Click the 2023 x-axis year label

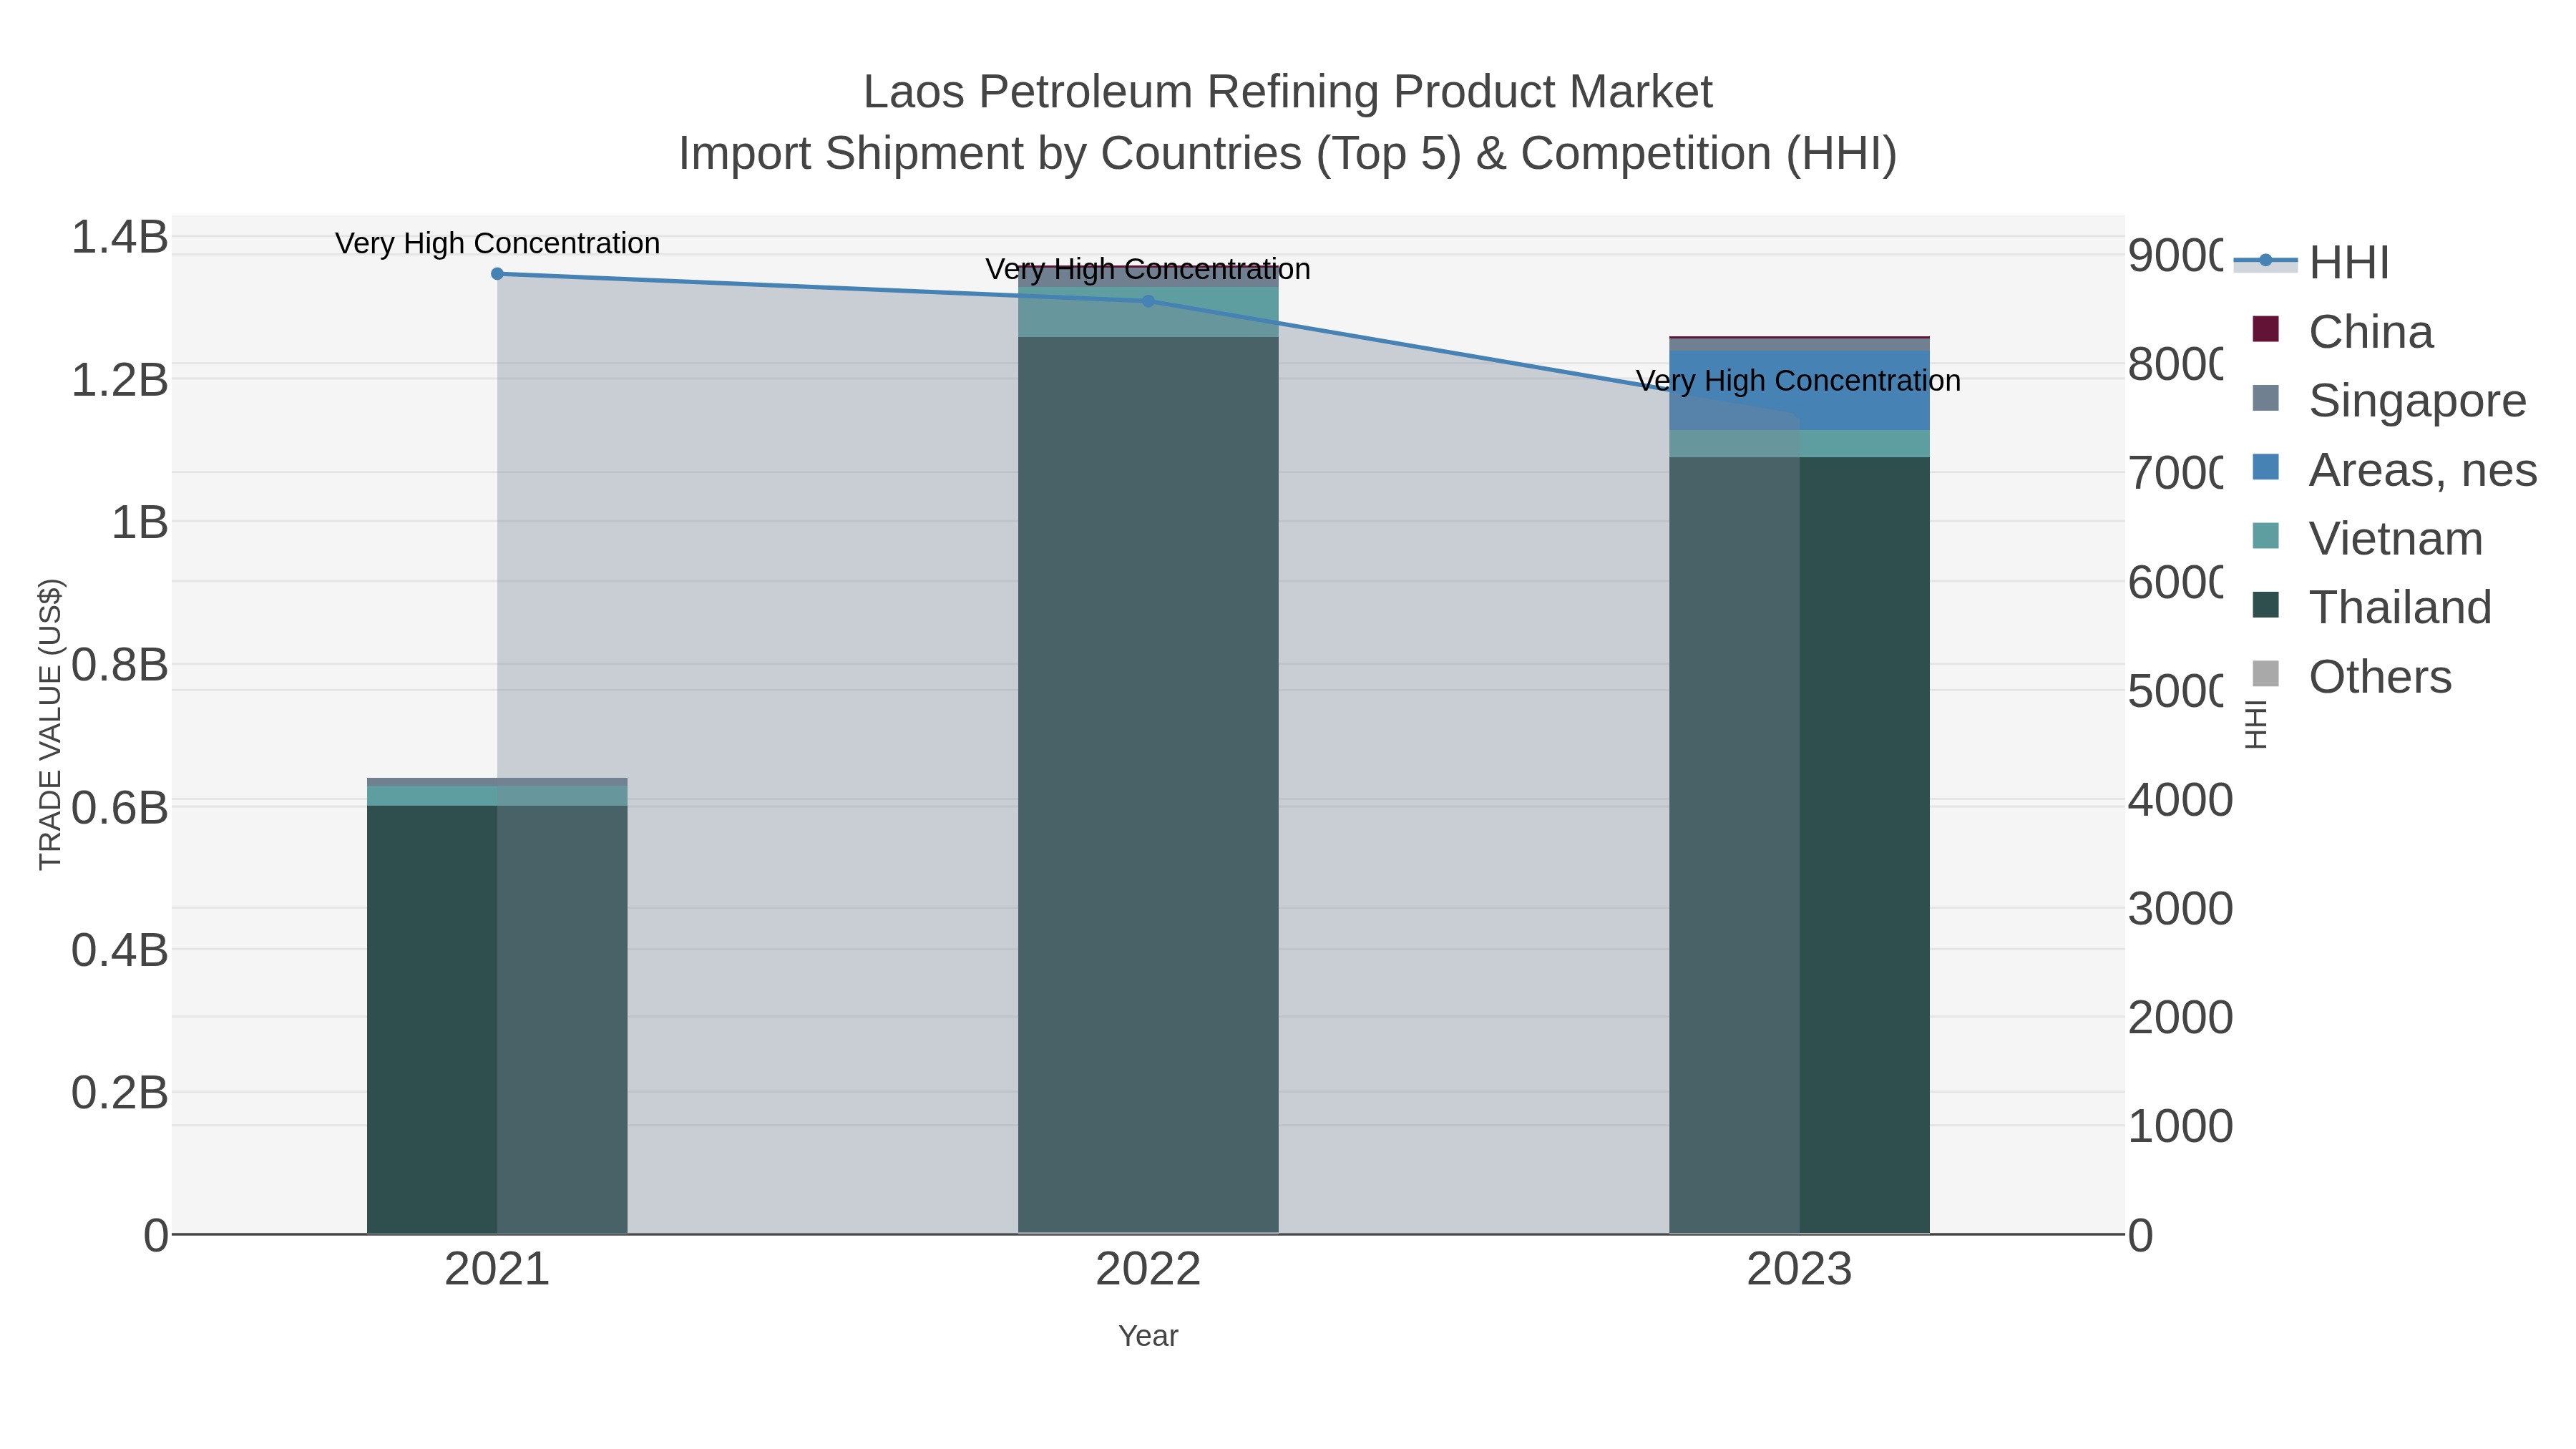tap(1799, 1270)
